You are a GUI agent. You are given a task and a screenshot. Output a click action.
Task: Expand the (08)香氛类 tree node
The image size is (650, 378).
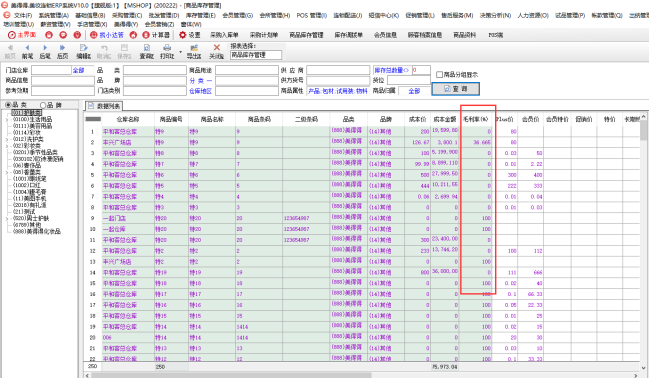(x=7, y=172)
